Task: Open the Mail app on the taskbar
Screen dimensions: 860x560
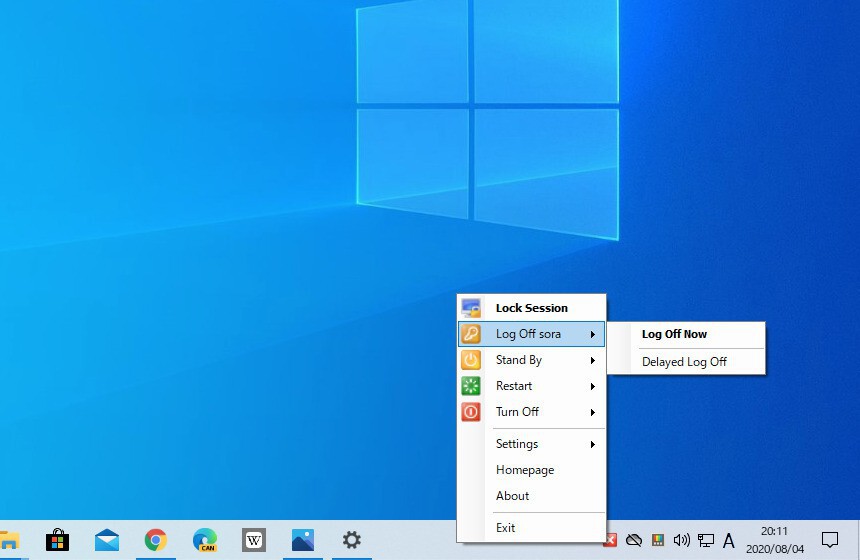Action: pos(107,540)
